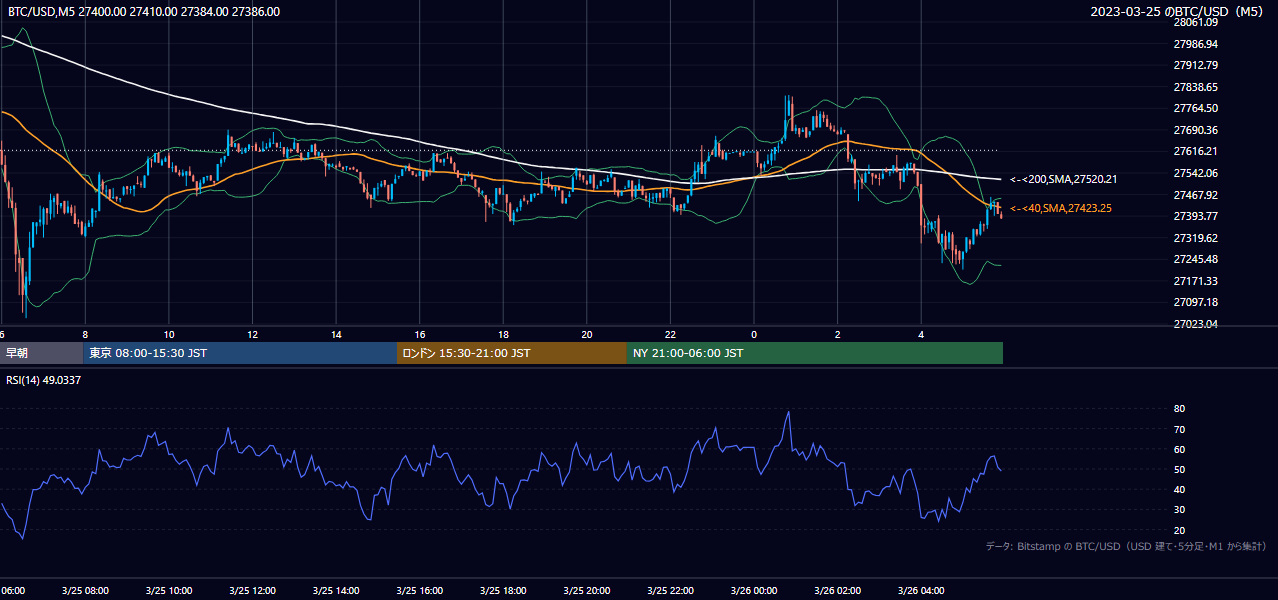The image size is (1278, 600).
Task: Select the 3/26 00:00 time axis label
Action: tap(754, 591)
